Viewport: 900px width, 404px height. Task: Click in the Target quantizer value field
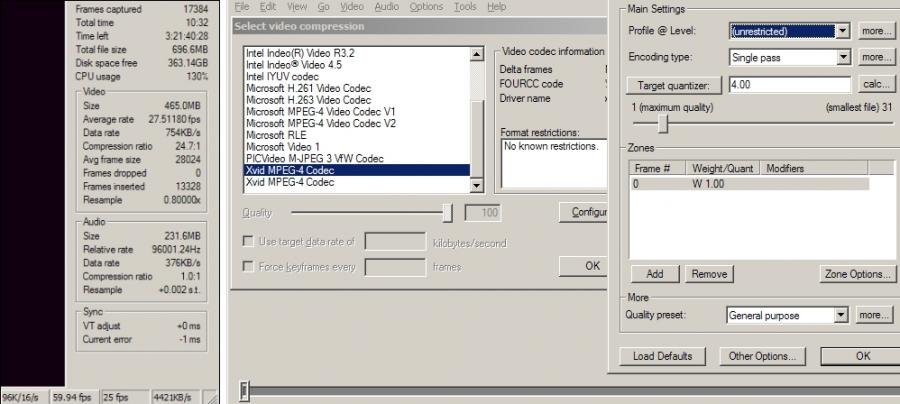tap(789, 85)
